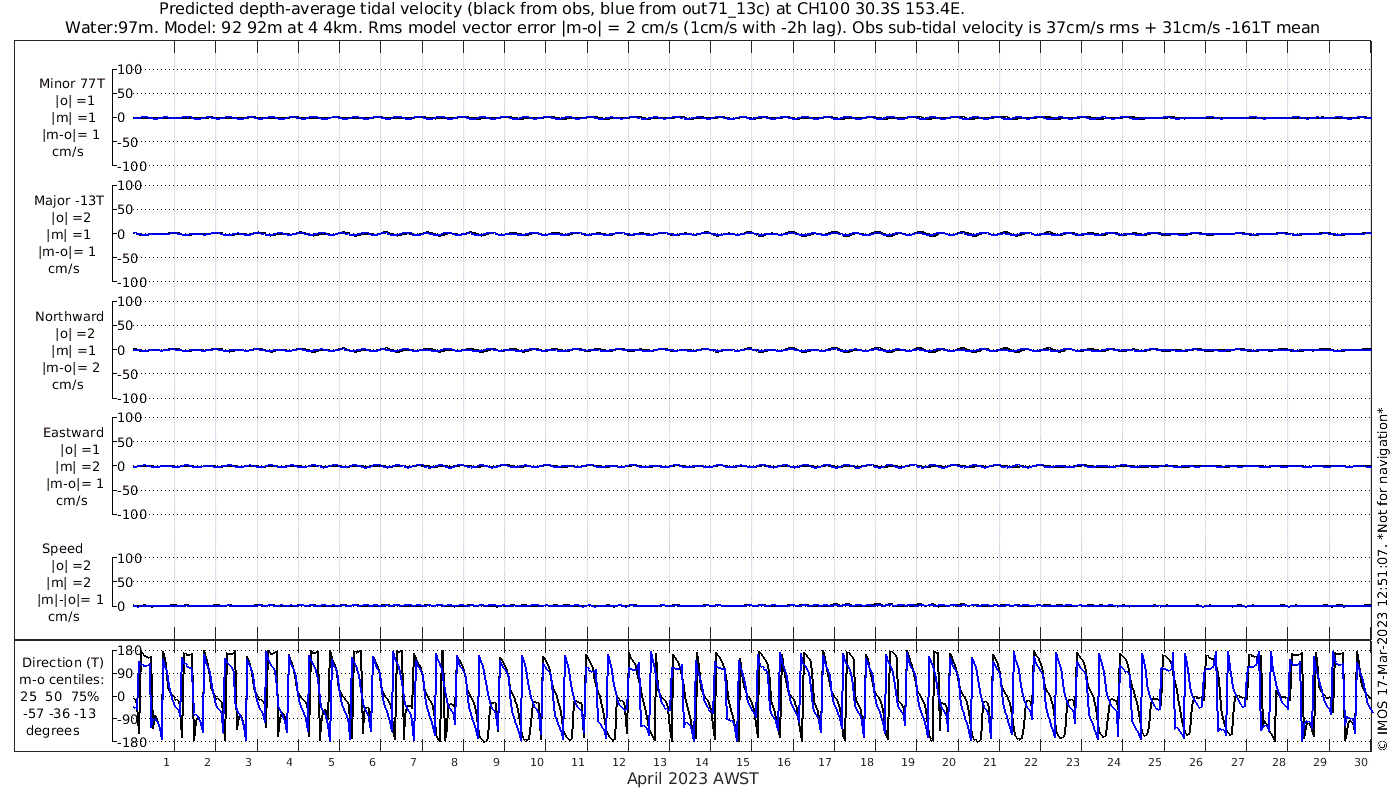The image size is (1400, 800).
Task: Click day '20' on the date axis
Action: (949, 763)
